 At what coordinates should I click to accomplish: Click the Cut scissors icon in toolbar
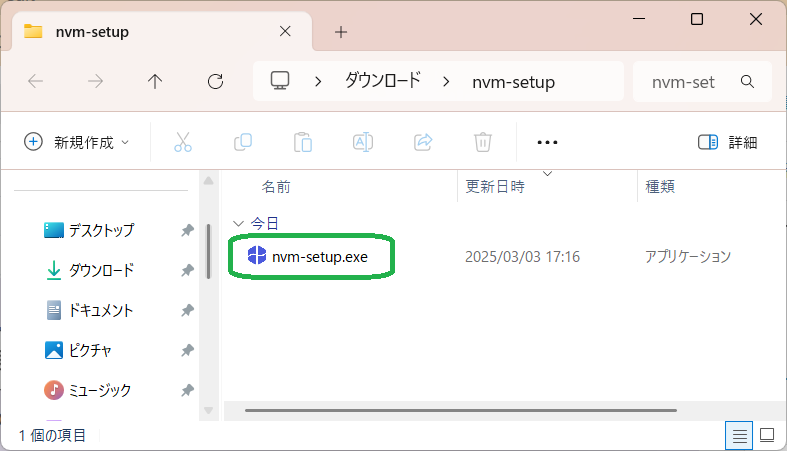pos(182,142)
